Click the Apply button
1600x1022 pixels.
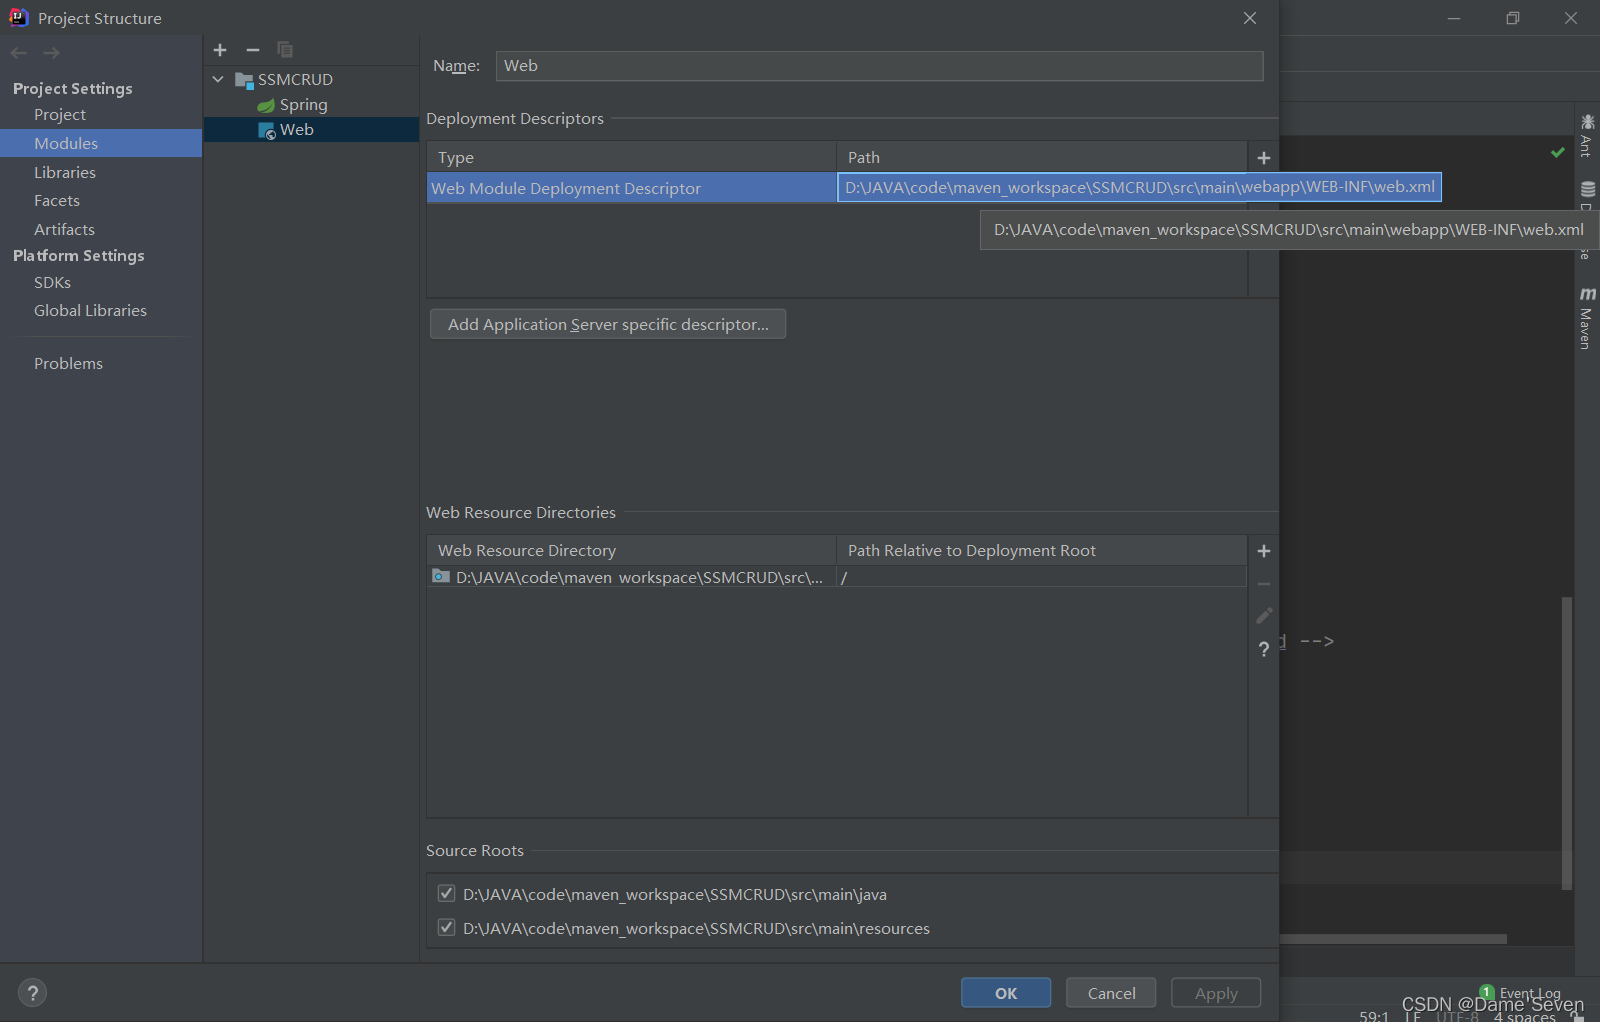[1216, 993]
